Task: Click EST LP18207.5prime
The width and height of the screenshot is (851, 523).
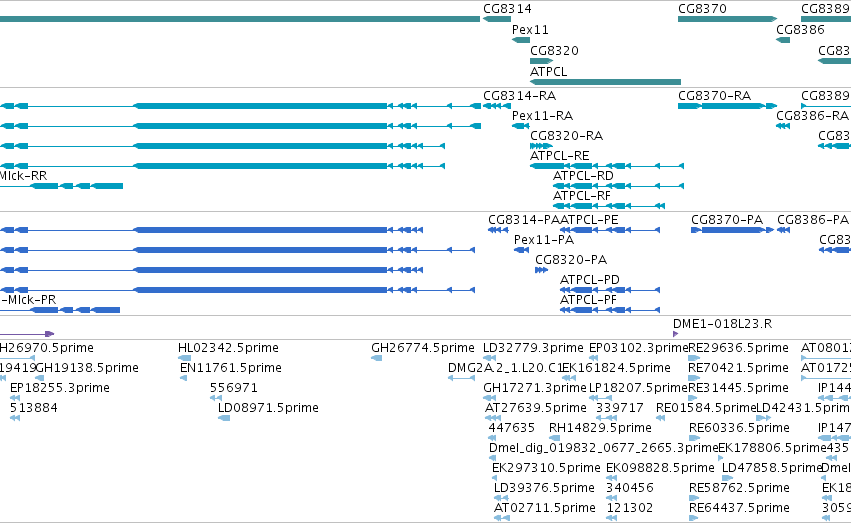Action: point(638,388)
